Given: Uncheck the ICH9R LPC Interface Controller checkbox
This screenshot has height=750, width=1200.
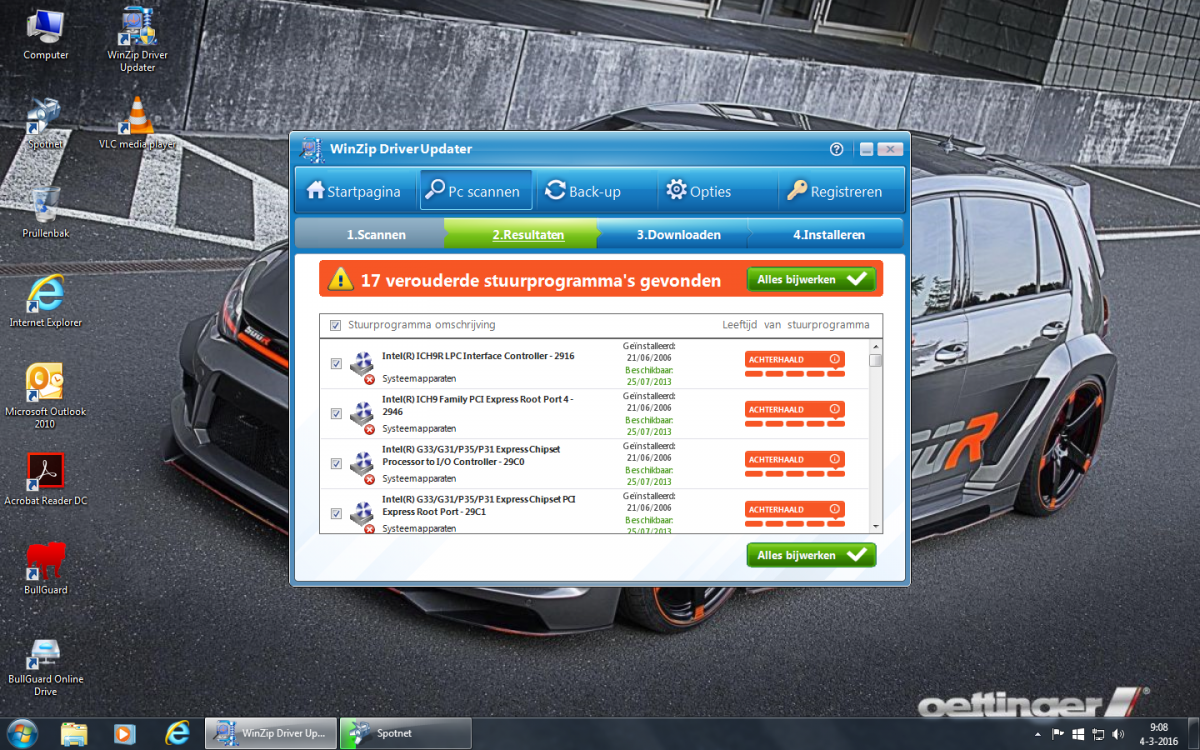Looking at the screenshot, I should (336, 364).
